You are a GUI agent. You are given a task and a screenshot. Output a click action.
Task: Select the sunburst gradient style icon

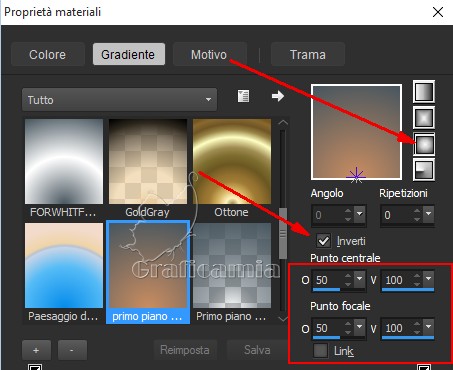(424, 144)
